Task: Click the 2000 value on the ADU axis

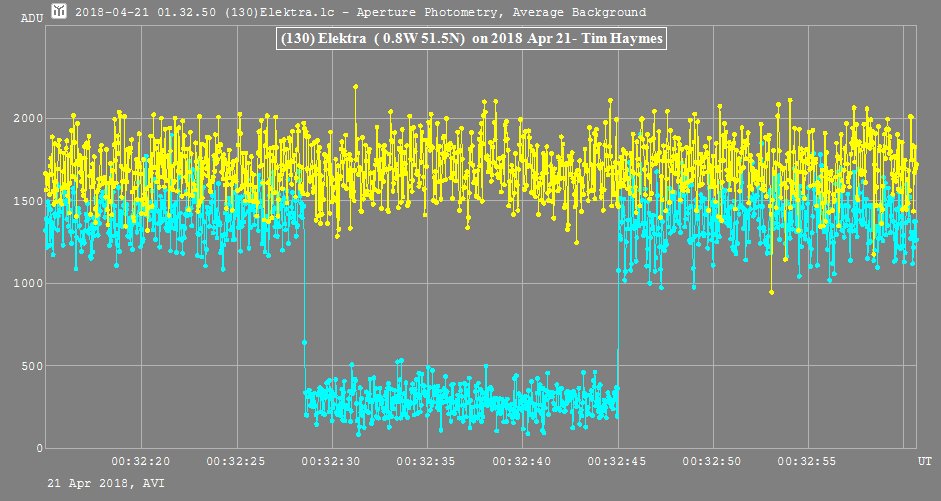Action: (27, 119)
